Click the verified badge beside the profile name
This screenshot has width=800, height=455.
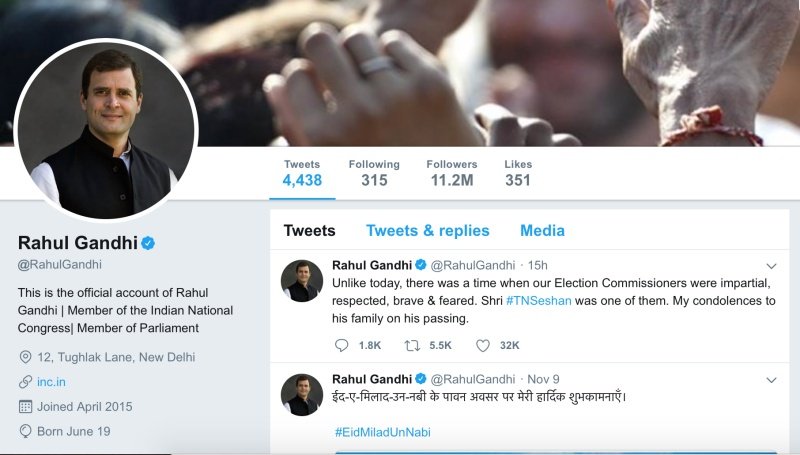(148, 243)
